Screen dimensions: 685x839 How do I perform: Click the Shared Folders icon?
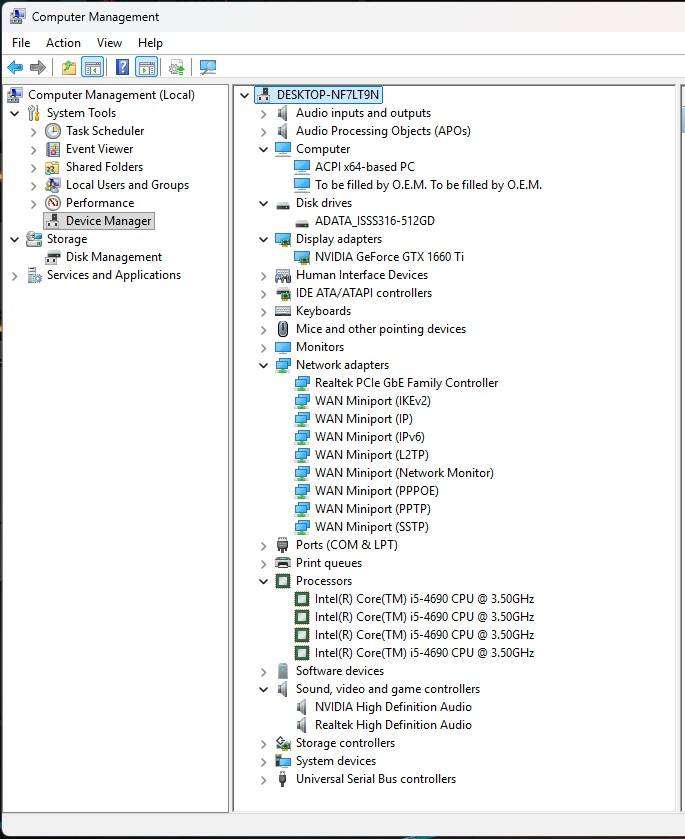pyautogui.click(x=52, y=167)
